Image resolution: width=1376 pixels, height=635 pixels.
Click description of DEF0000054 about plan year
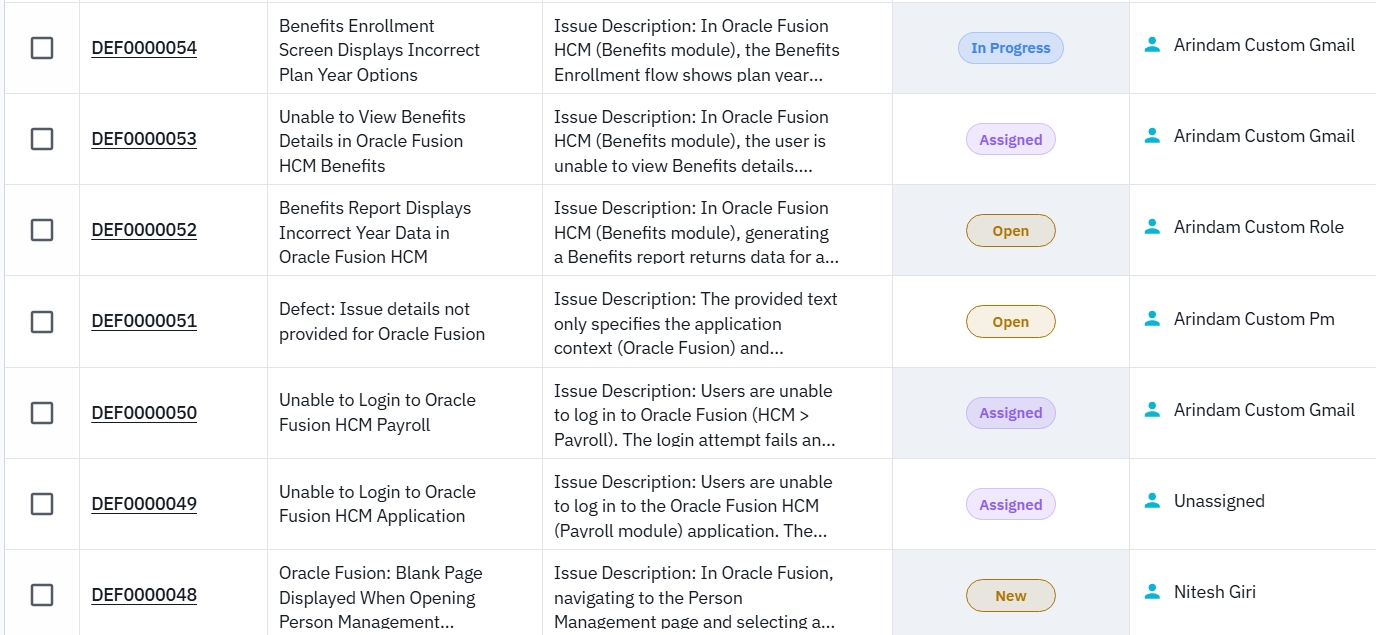(x=697, y=50)
